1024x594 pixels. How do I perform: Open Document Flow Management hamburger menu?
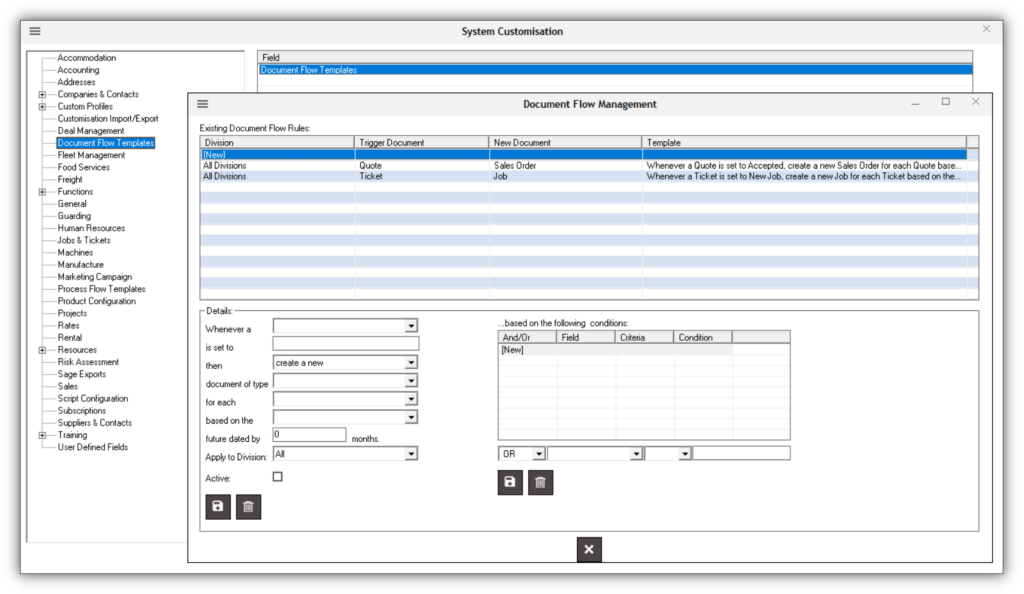(x=202, y=104)
